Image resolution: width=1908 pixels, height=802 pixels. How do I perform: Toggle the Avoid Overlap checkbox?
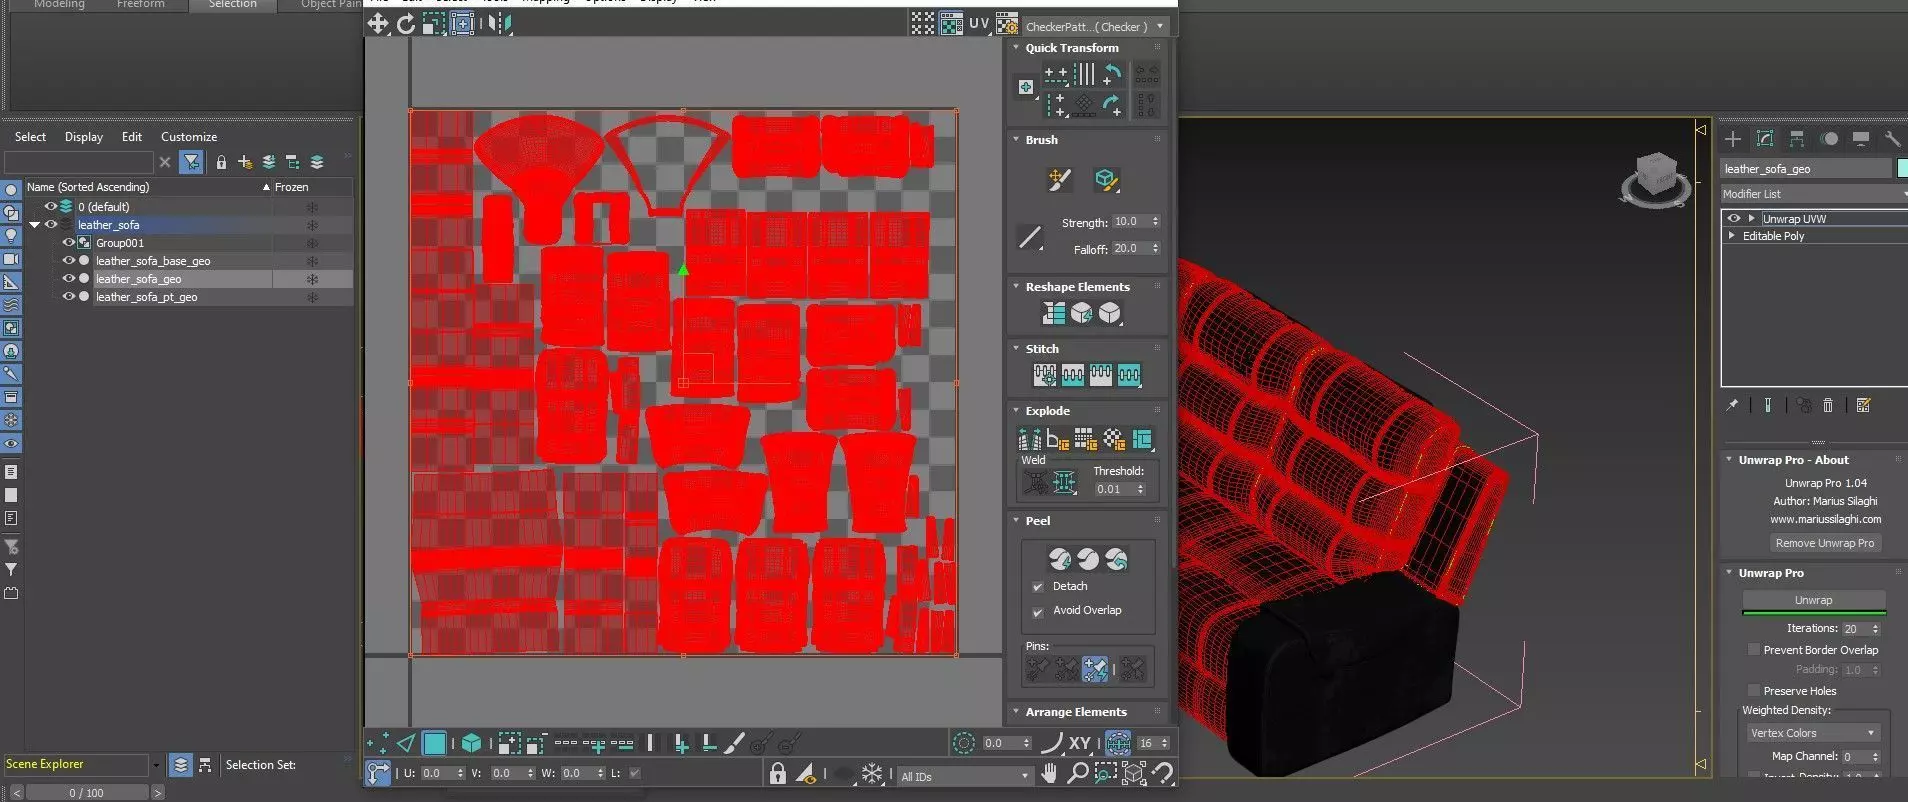[x=1038, y=611]
